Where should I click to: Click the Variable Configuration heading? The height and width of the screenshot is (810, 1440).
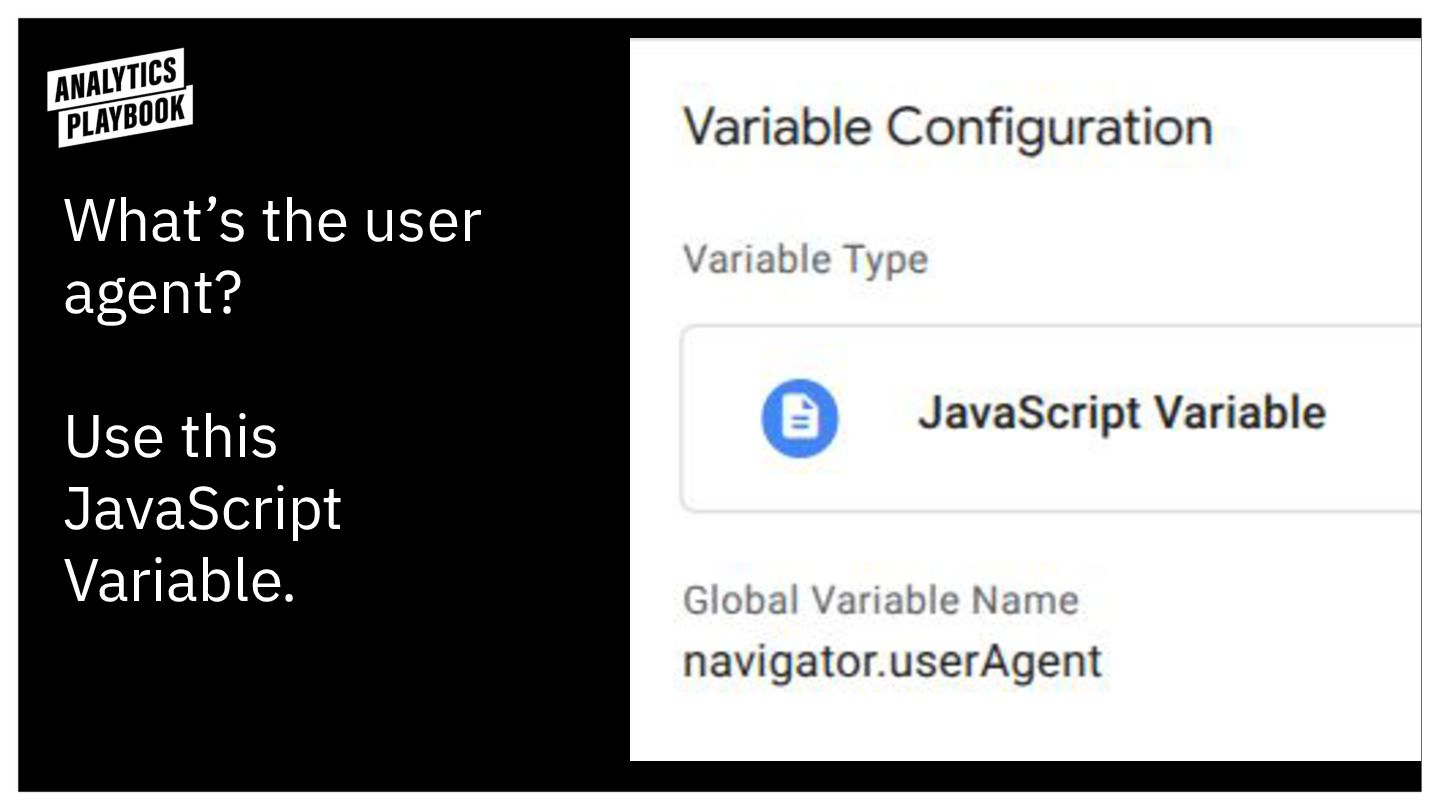tap(947, 128)
